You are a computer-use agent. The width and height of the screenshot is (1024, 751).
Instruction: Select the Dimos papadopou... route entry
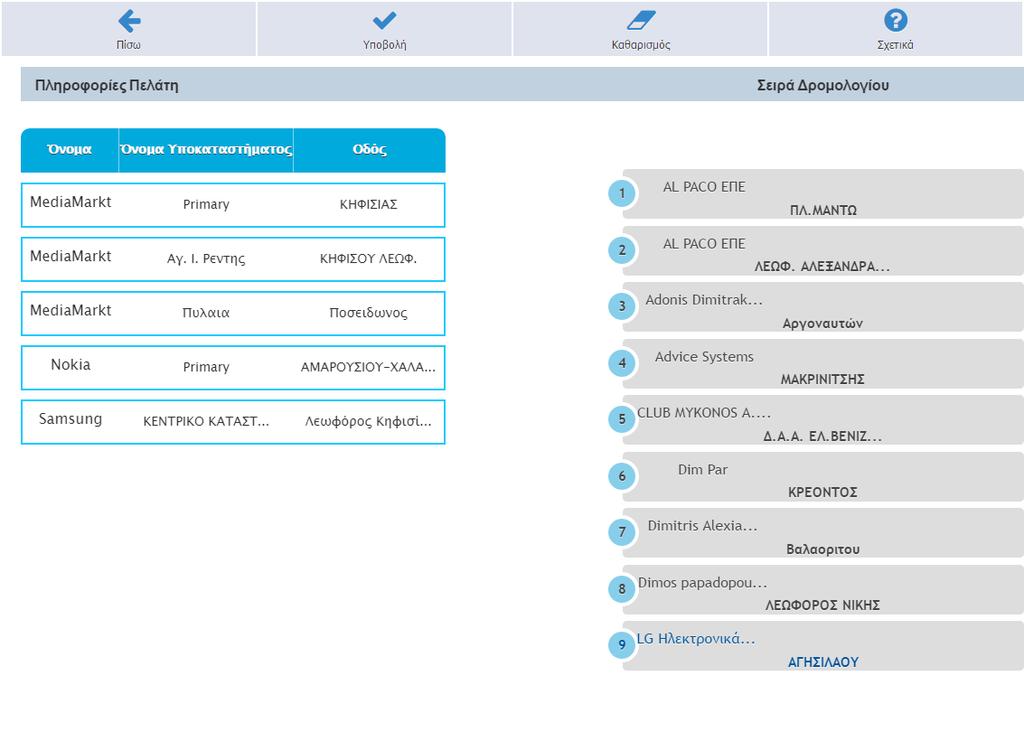pyautogui.click(x=703, y=583)
